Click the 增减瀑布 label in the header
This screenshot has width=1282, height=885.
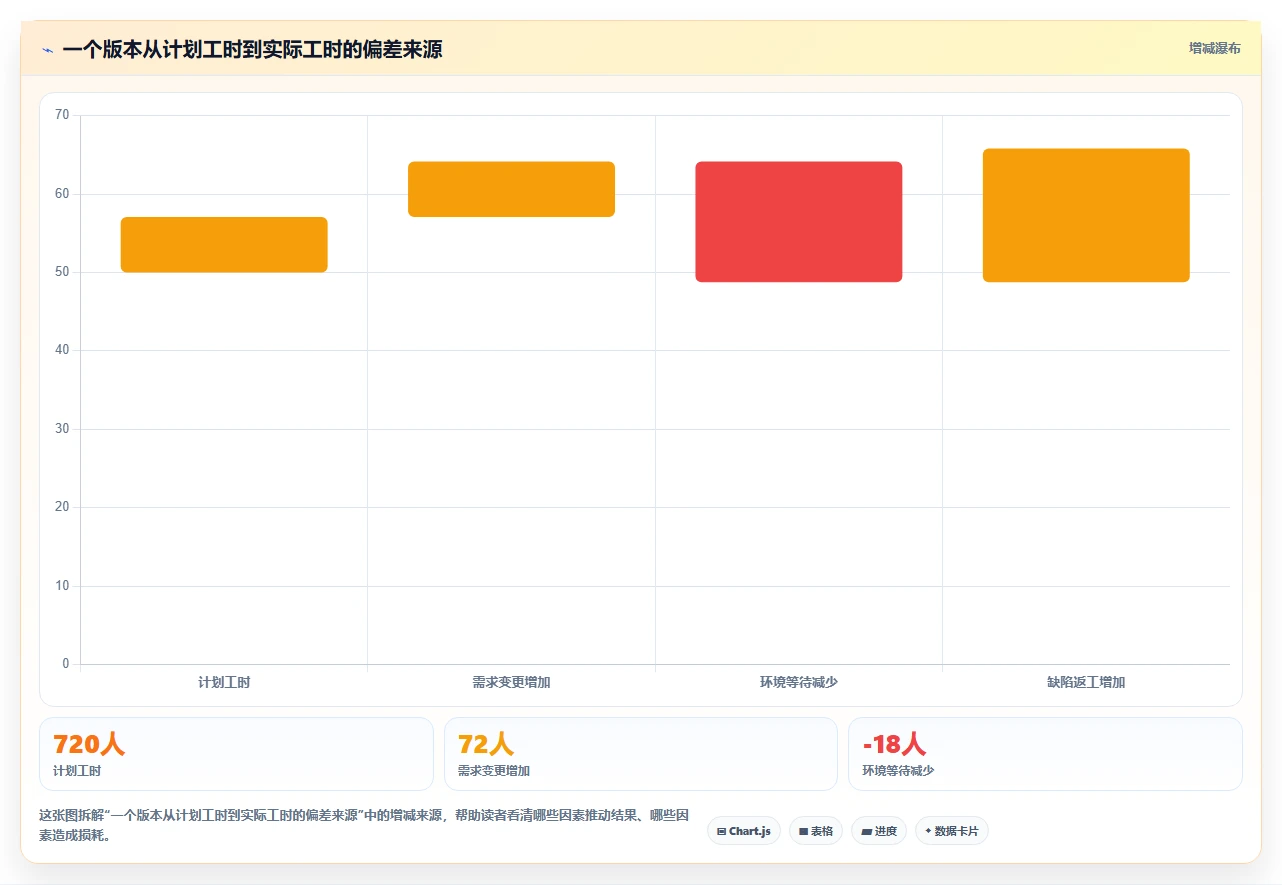coord(1215,48)
